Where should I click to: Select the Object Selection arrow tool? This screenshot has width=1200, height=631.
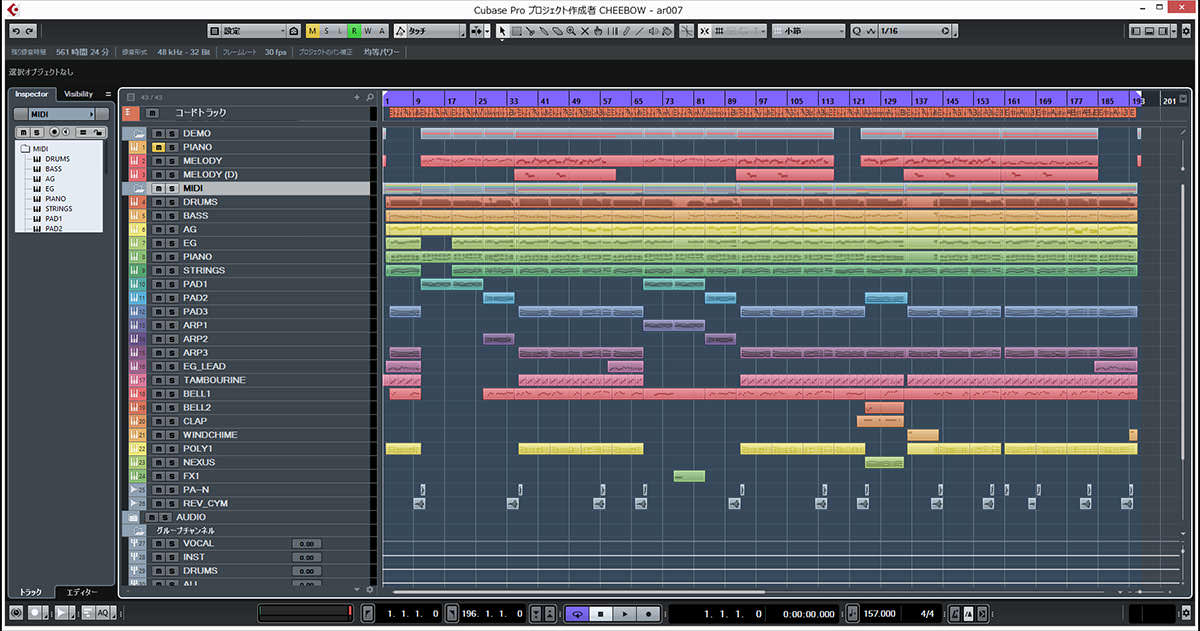tap(502, 31)
